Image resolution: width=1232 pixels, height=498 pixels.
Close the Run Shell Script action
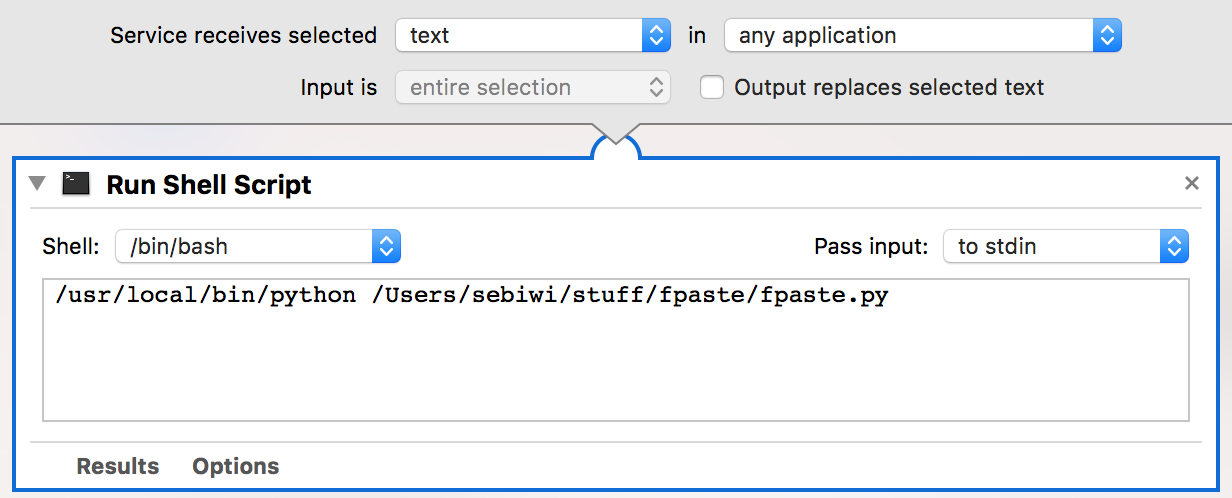pyautogui.click(x=1191, y=184)
